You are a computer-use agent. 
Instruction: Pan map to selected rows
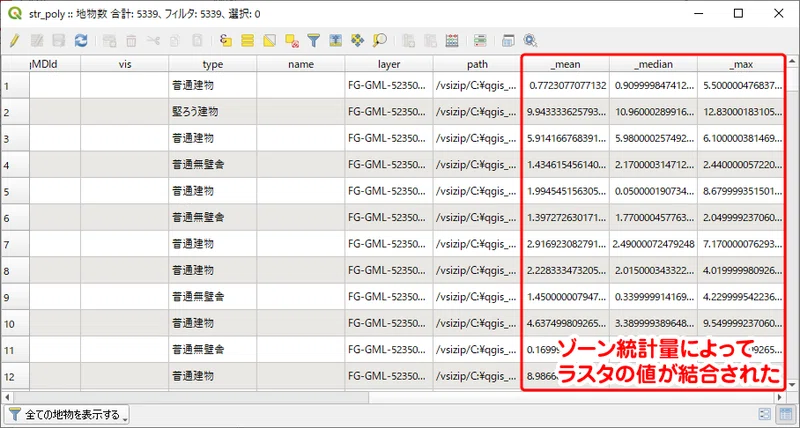pyautogui.click(x=357, y=40)
